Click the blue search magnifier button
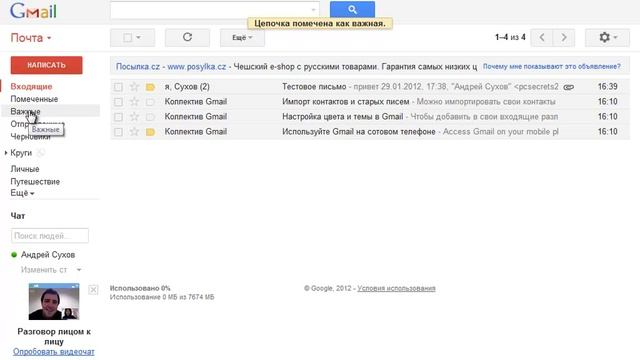Image resolution: width=640 pixels, height=360 pixels. [352, 9]
